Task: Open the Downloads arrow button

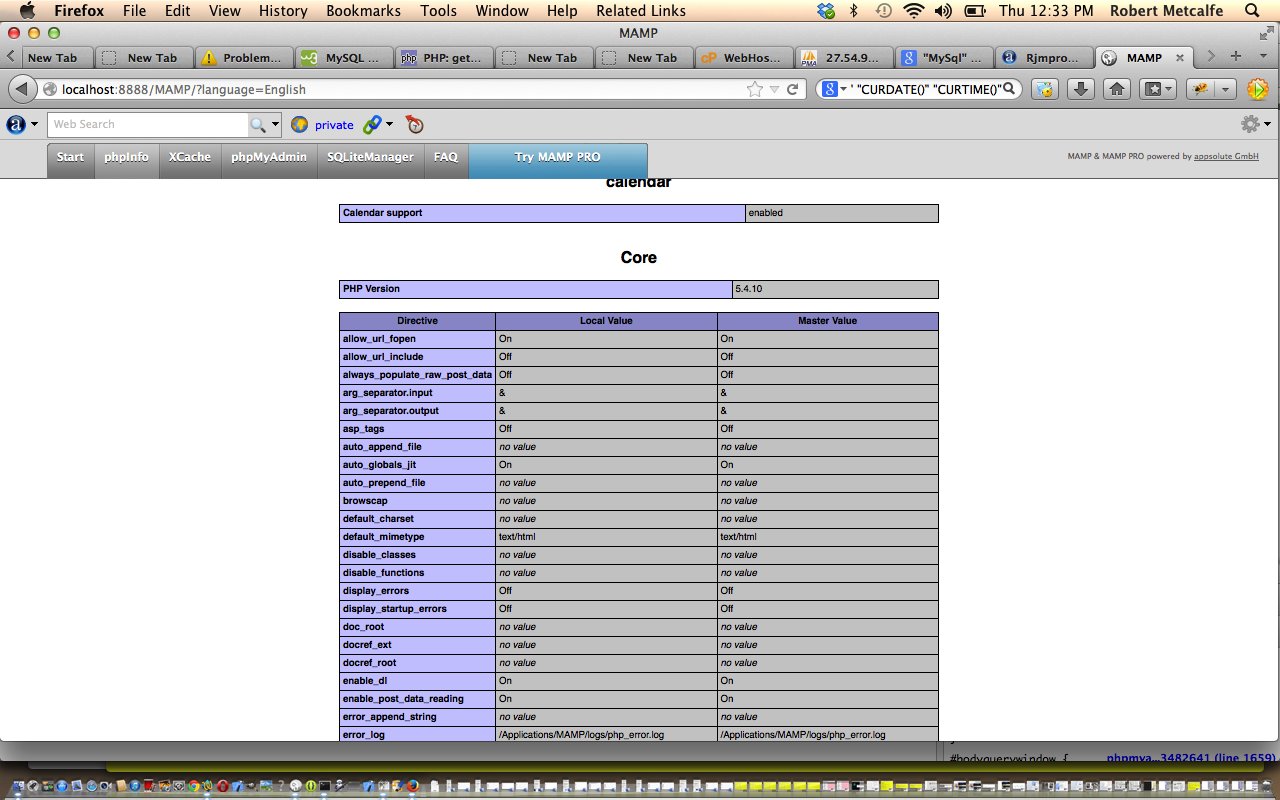Action: click(1080, 89)
